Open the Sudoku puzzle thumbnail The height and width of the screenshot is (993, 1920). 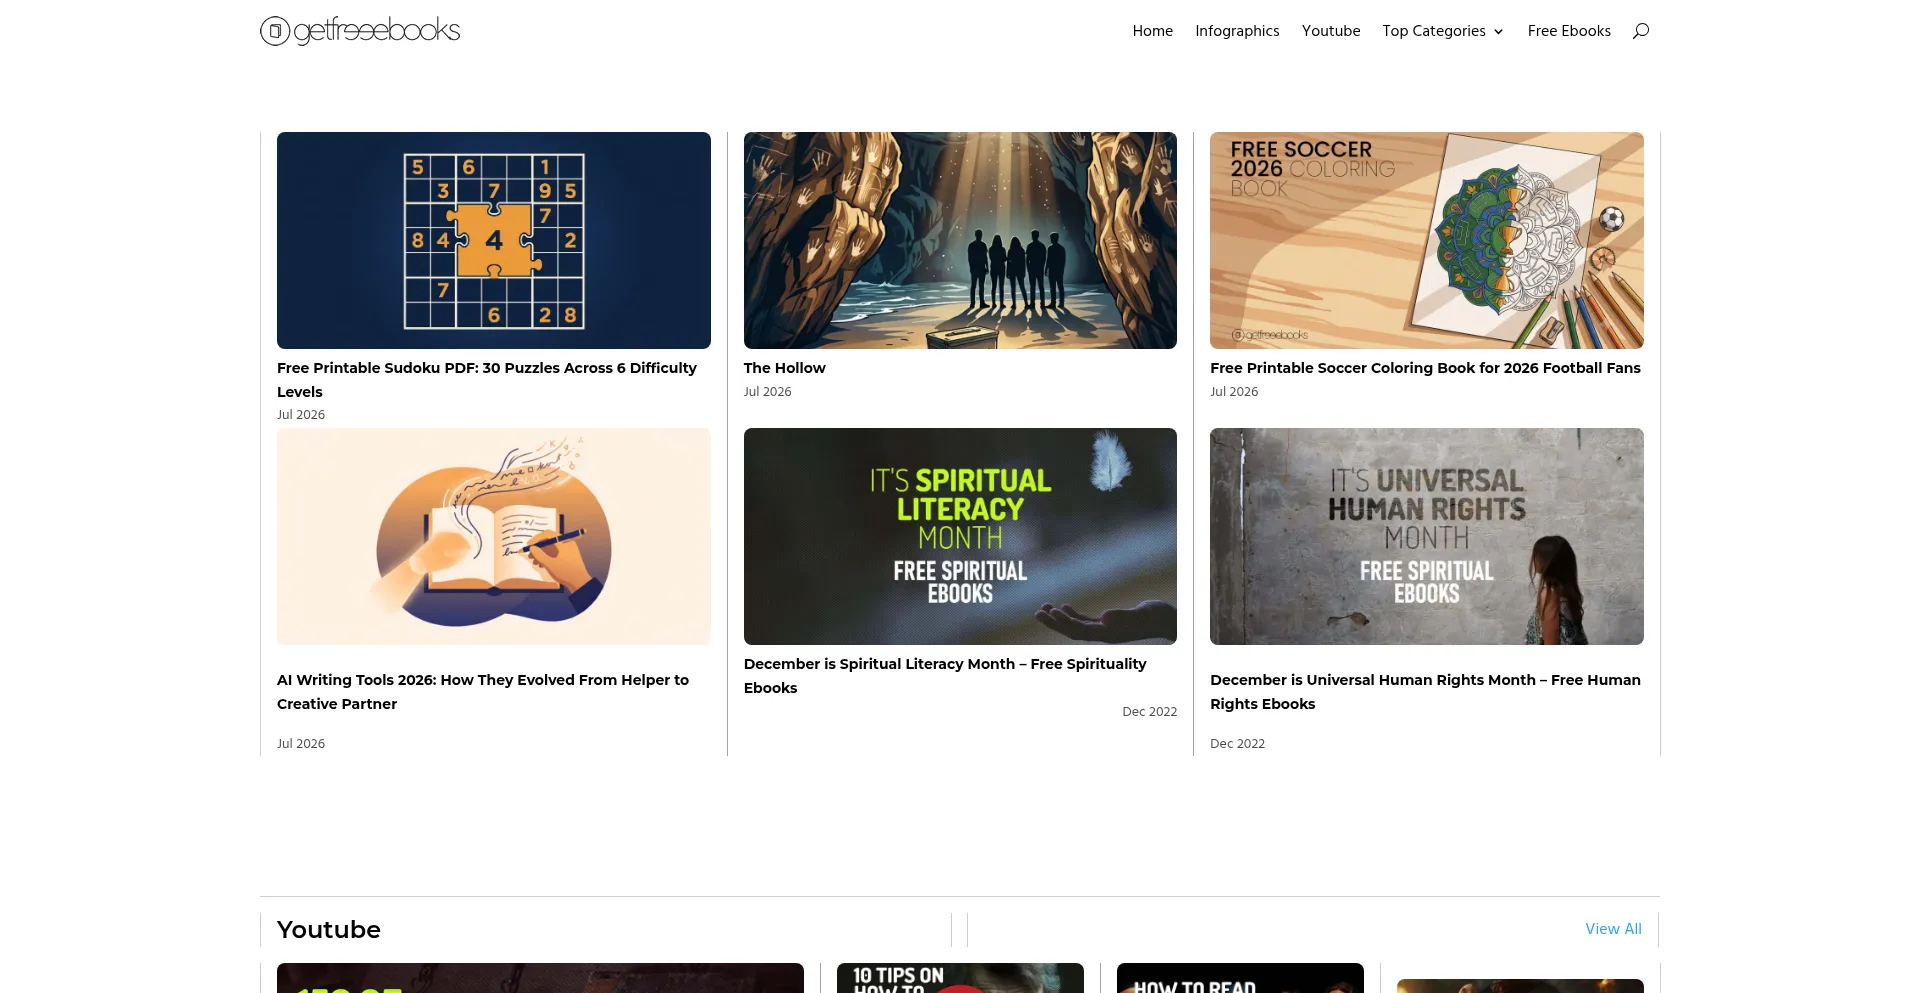494,240
